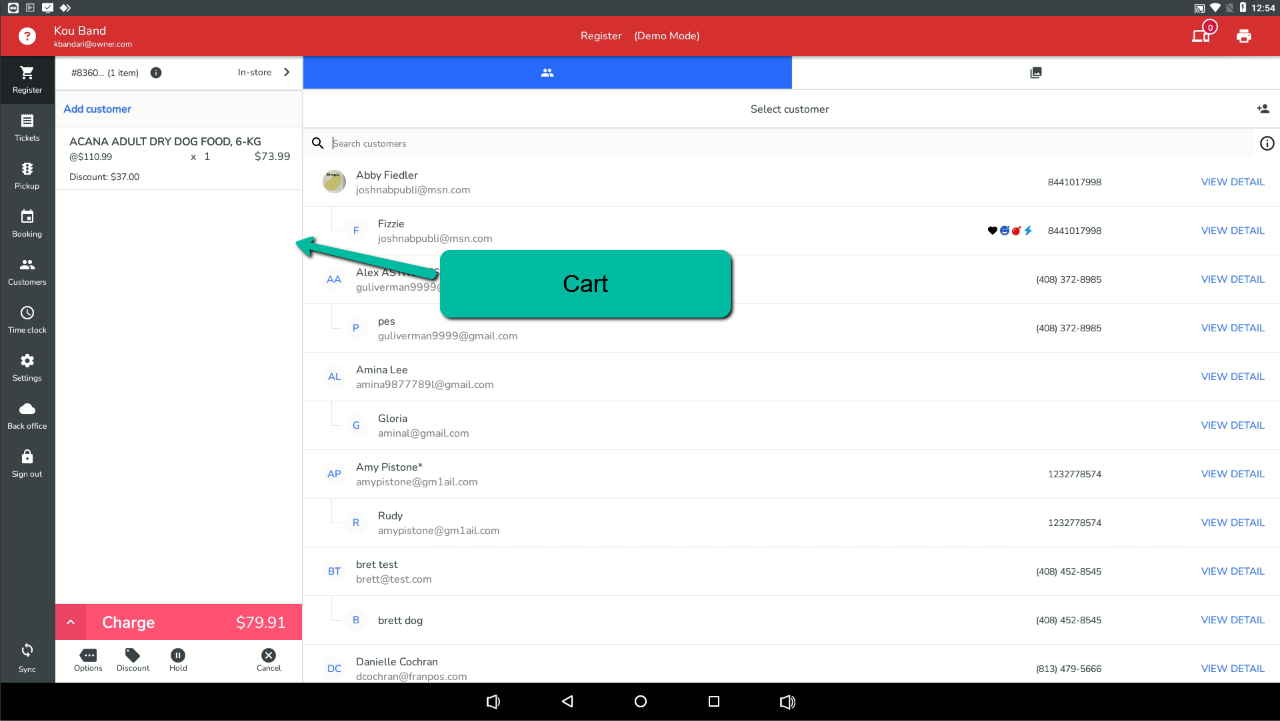Expand the In-store order type chevron

pyautogui.click(x=287, y=72)
